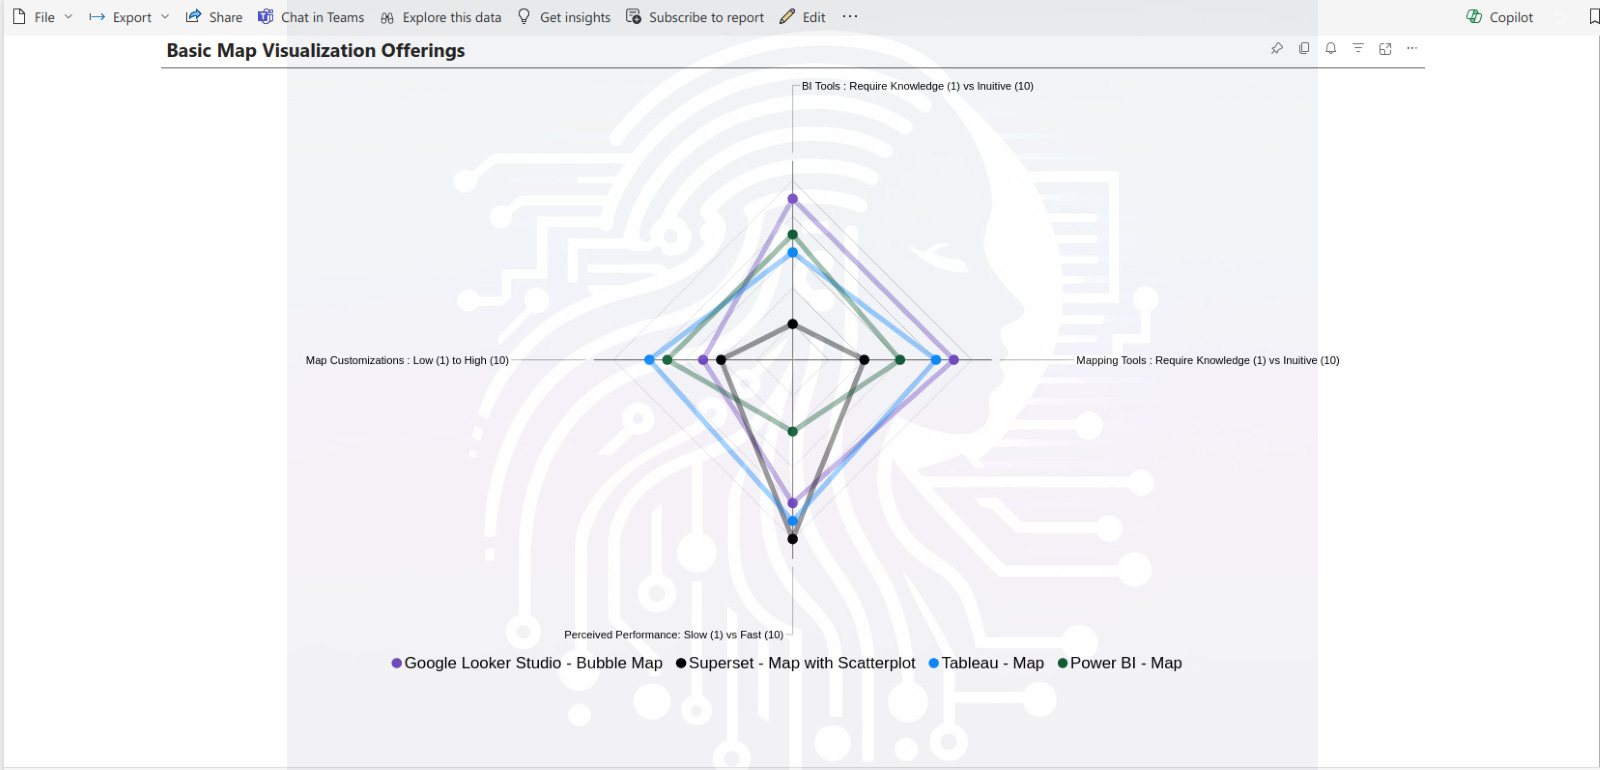Select green point on Mapping Tools axis

[x=900, y=360]
